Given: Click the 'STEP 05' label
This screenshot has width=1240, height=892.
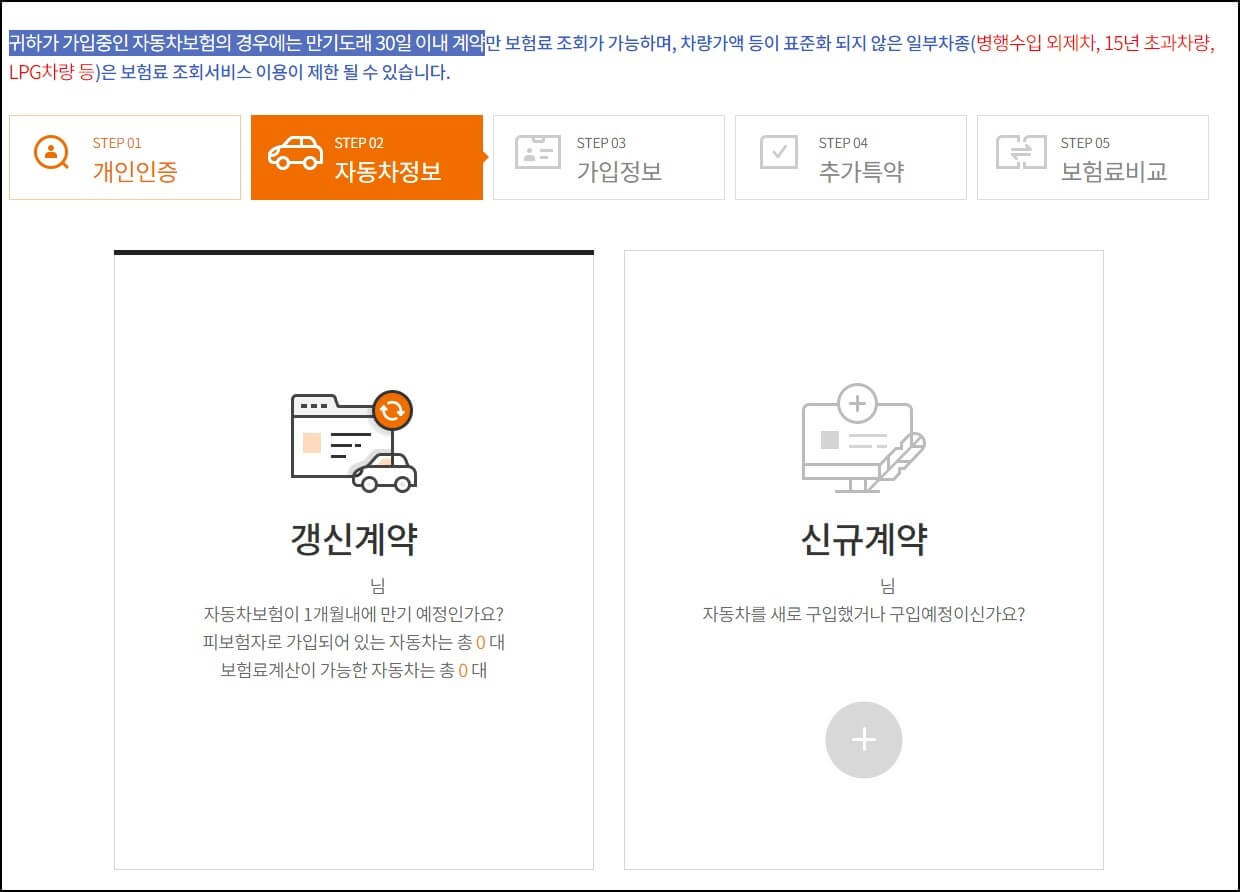Looking at the screenshot, I should pyautogui.click(x=1085, y=143).
